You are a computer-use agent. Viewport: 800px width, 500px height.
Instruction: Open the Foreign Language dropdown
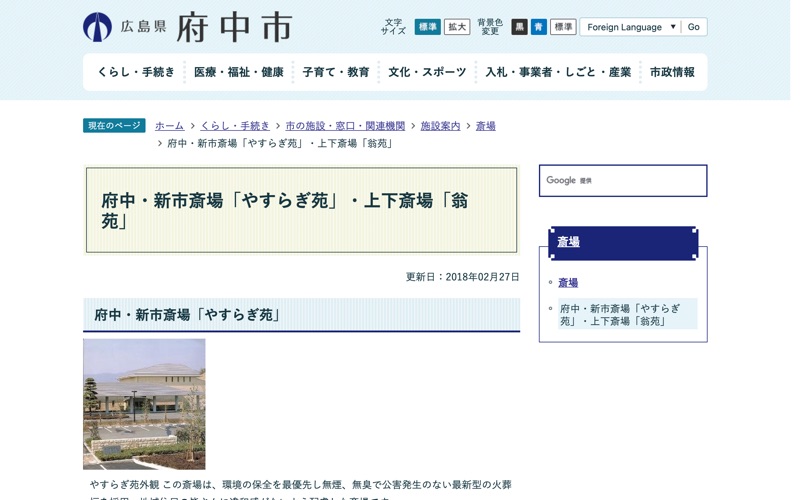630,27
